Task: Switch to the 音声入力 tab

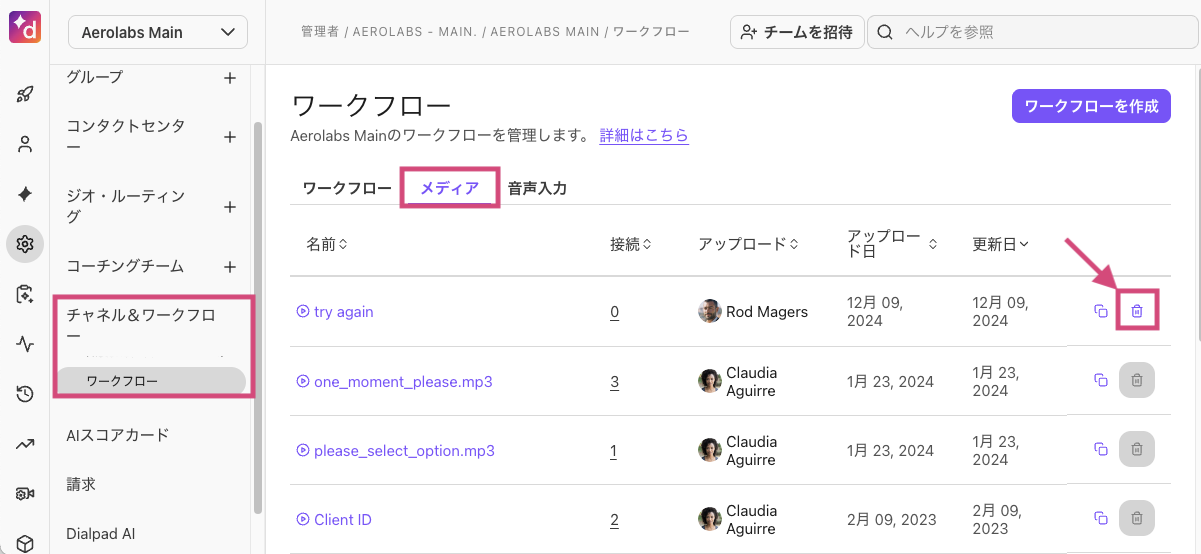Action: (537, 188)
